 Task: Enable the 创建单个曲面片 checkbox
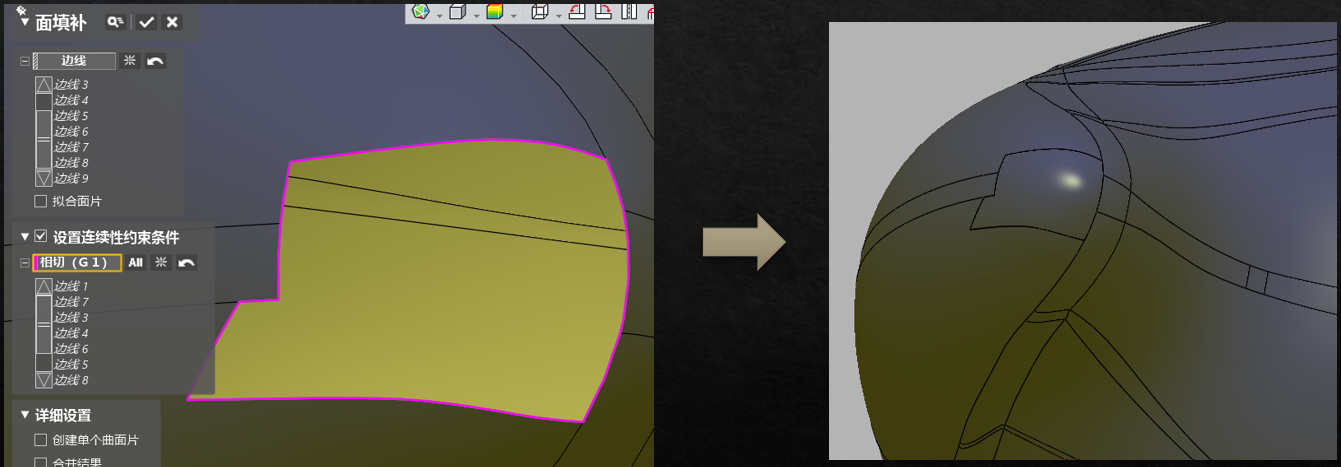click(41, 440)
